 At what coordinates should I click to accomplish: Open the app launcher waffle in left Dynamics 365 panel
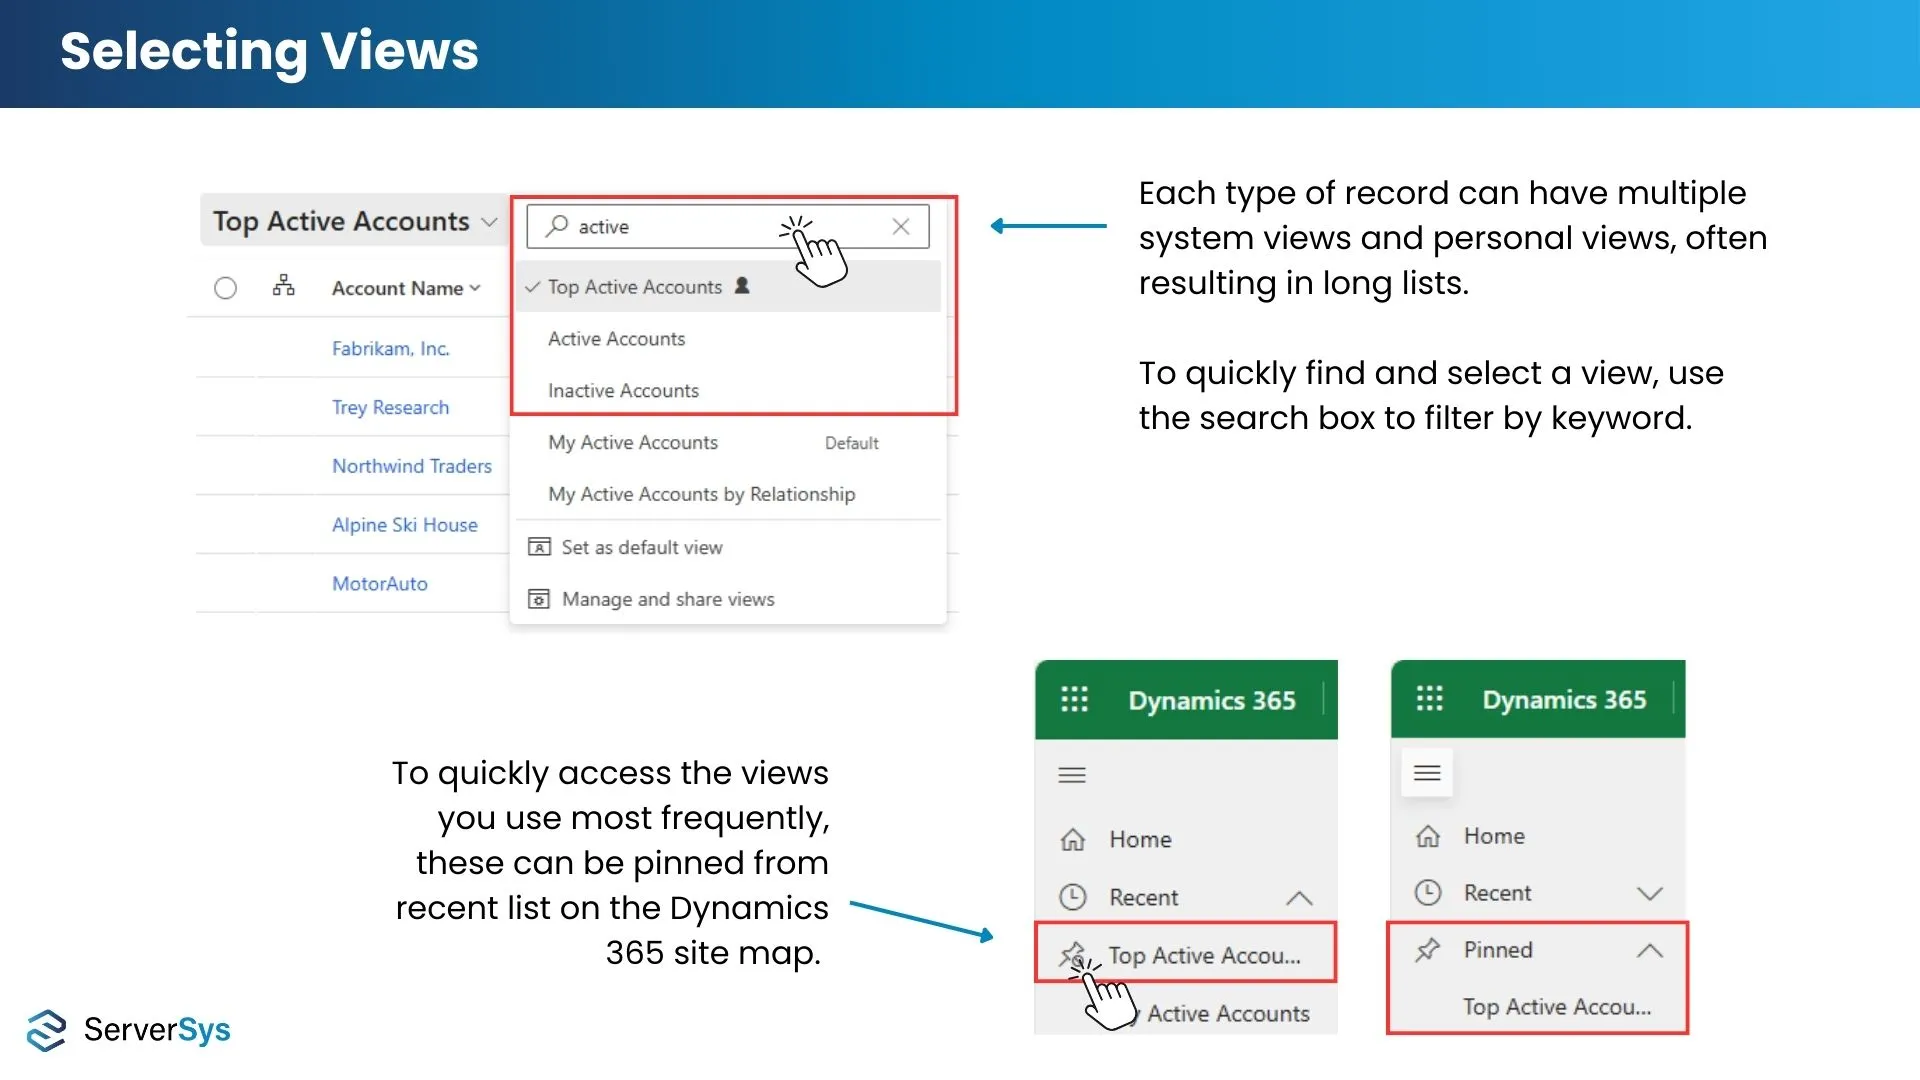[1074, 699]
